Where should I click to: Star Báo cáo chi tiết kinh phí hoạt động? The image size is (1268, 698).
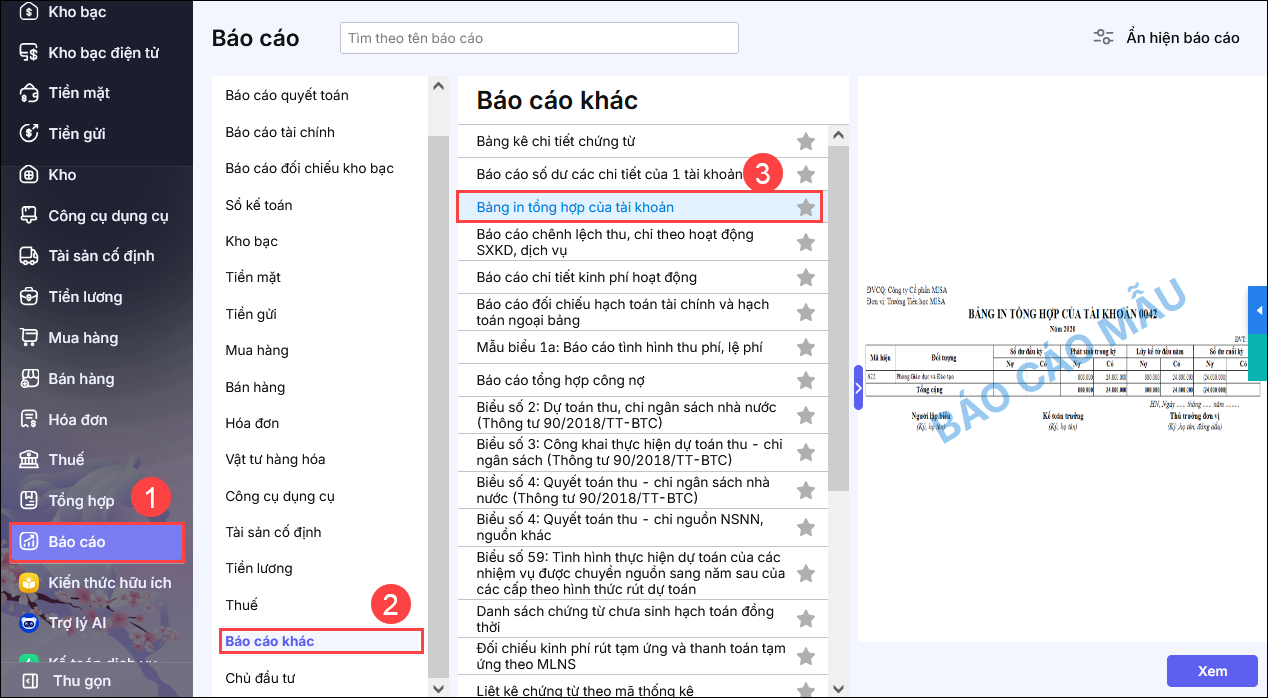(x=806, y=277)
